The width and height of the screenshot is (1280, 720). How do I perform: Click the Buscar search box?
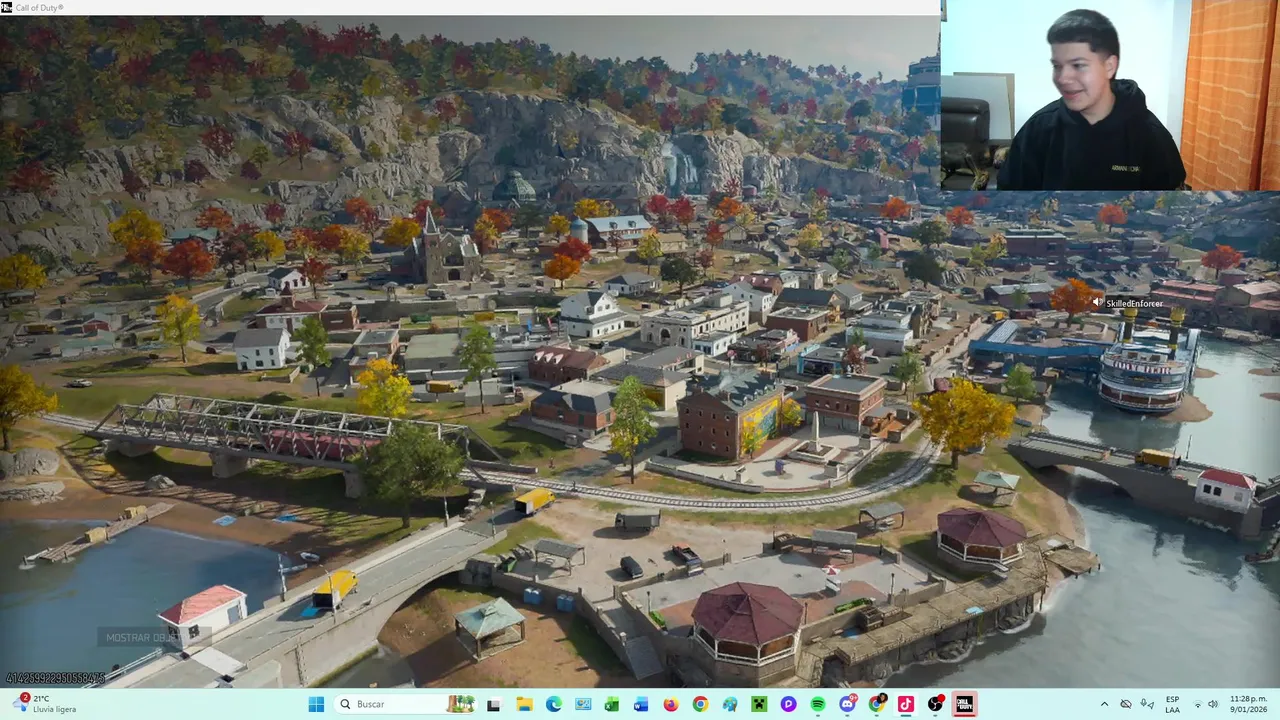point(404,704)
